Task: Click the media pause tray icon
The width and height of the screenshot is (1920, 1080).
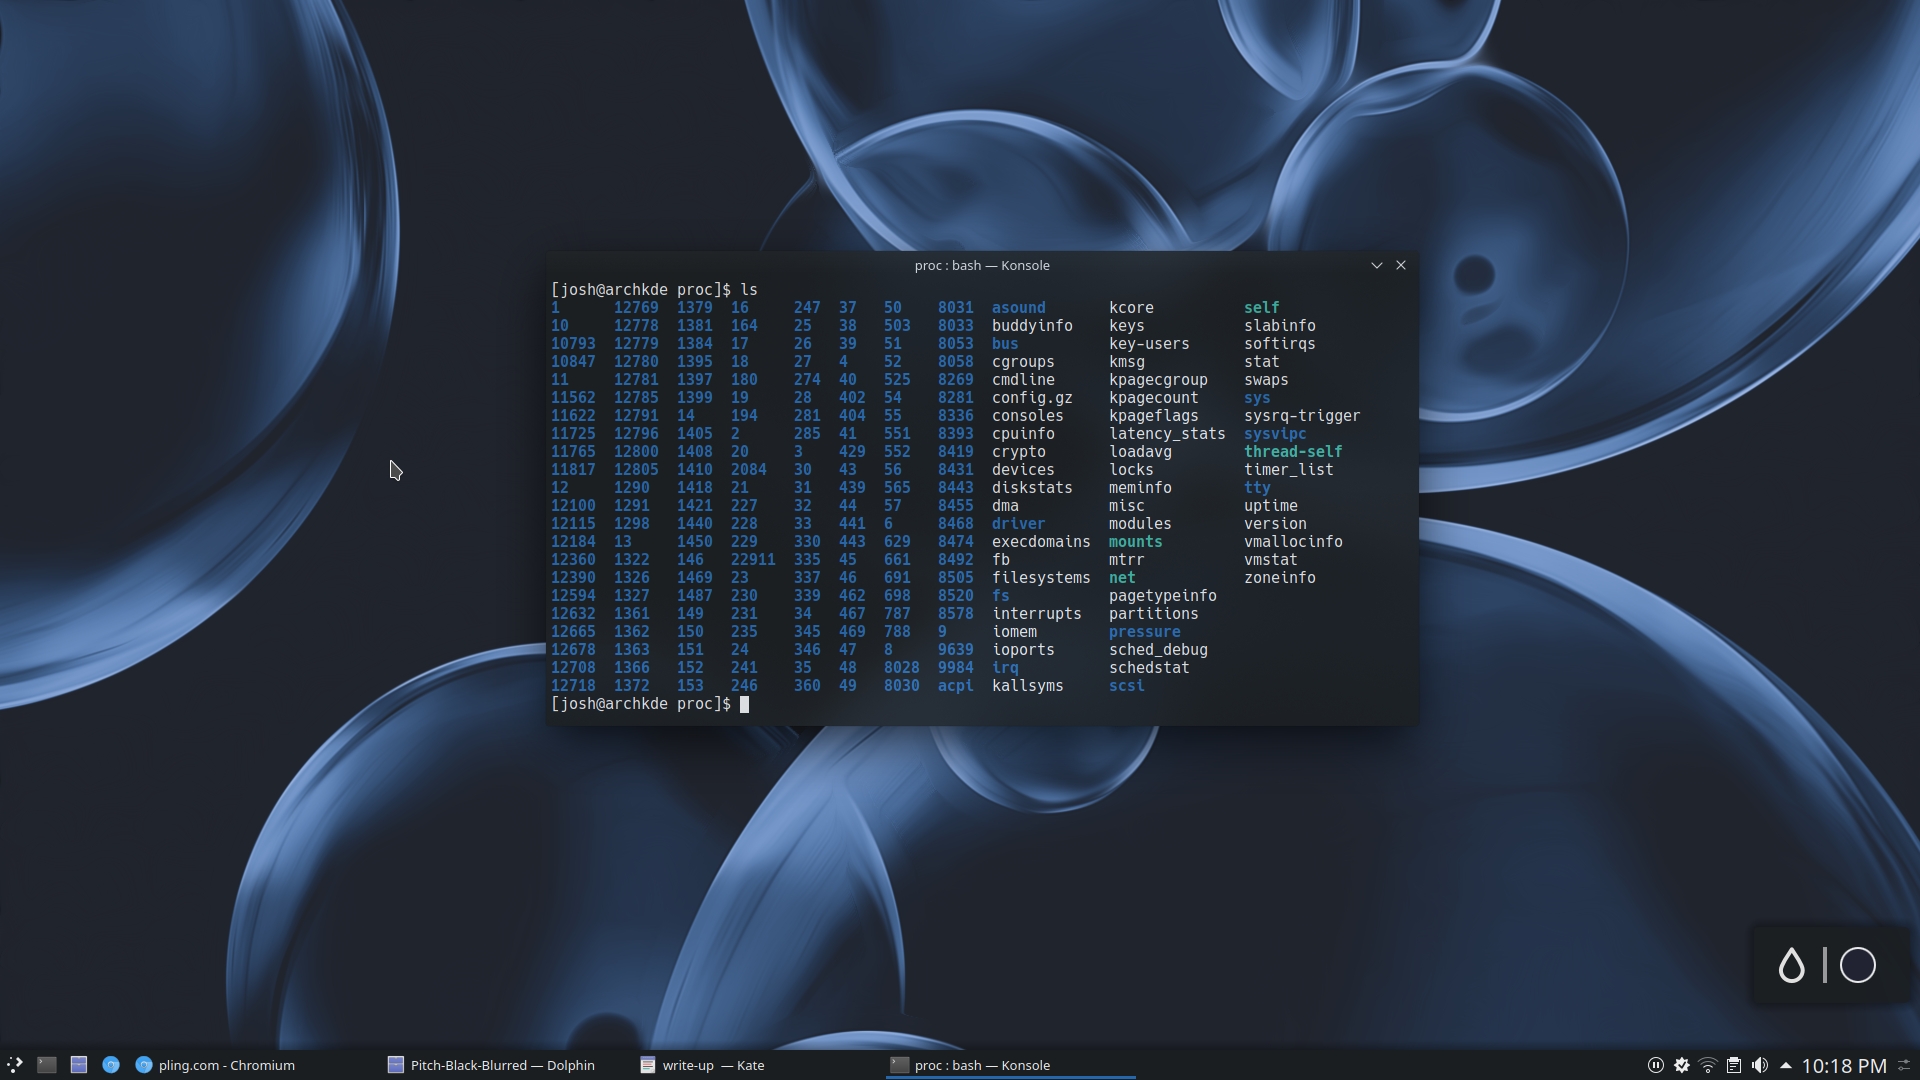Action: [x=1656, y=1065]
